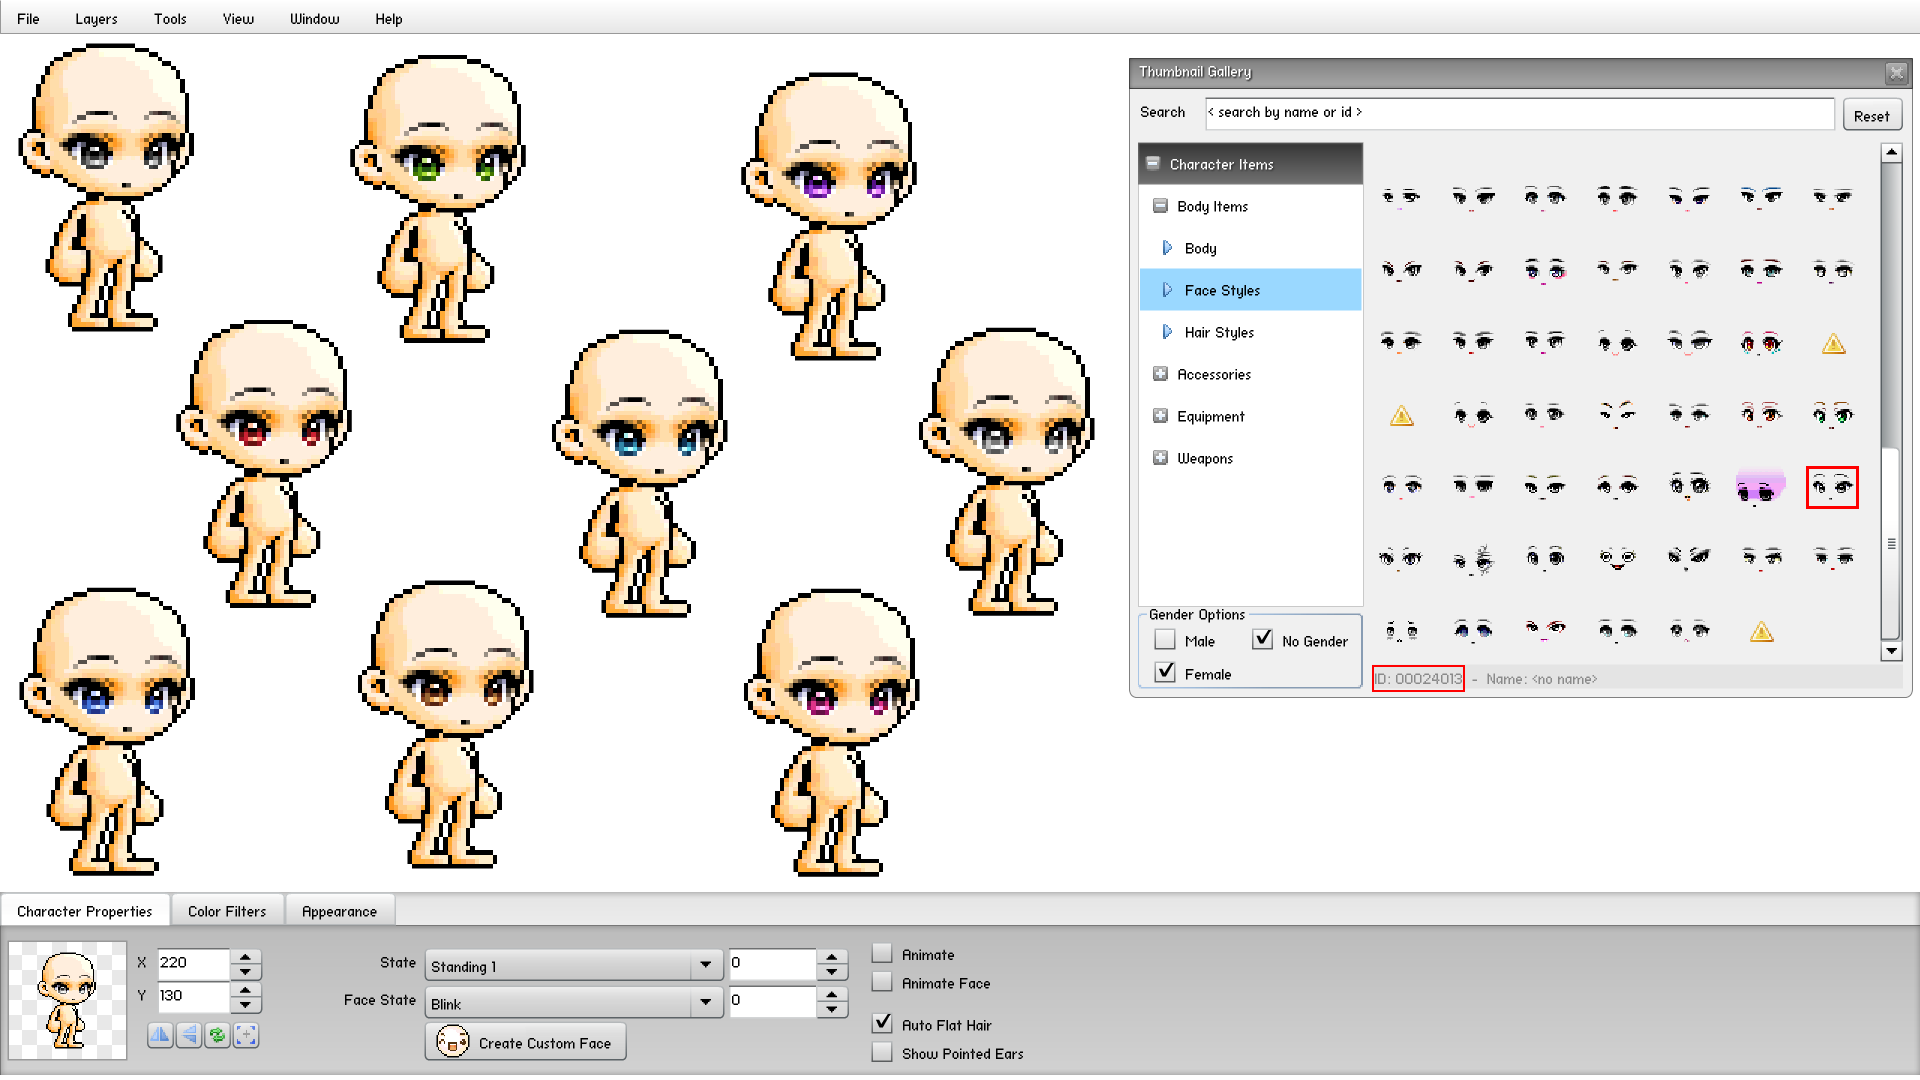Open the Face State dropdown showing Blink
The height and width of the screenshot is (1080, 1920).
tap(573, 1003)
